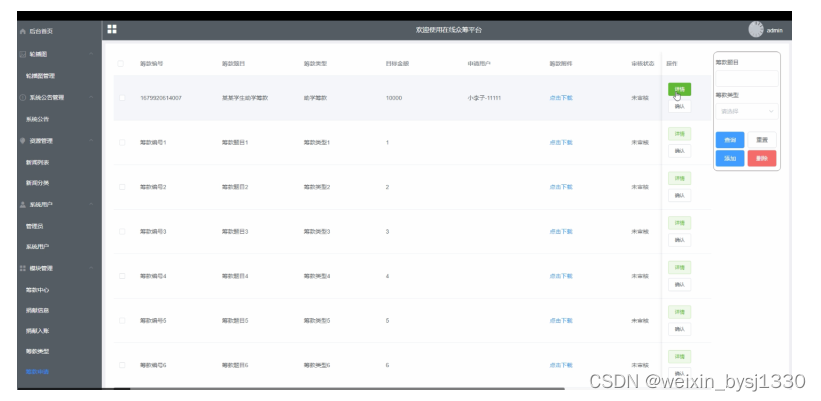
Task: Check the box for 筹款编号5 row
Action: [x=122, y=320]
